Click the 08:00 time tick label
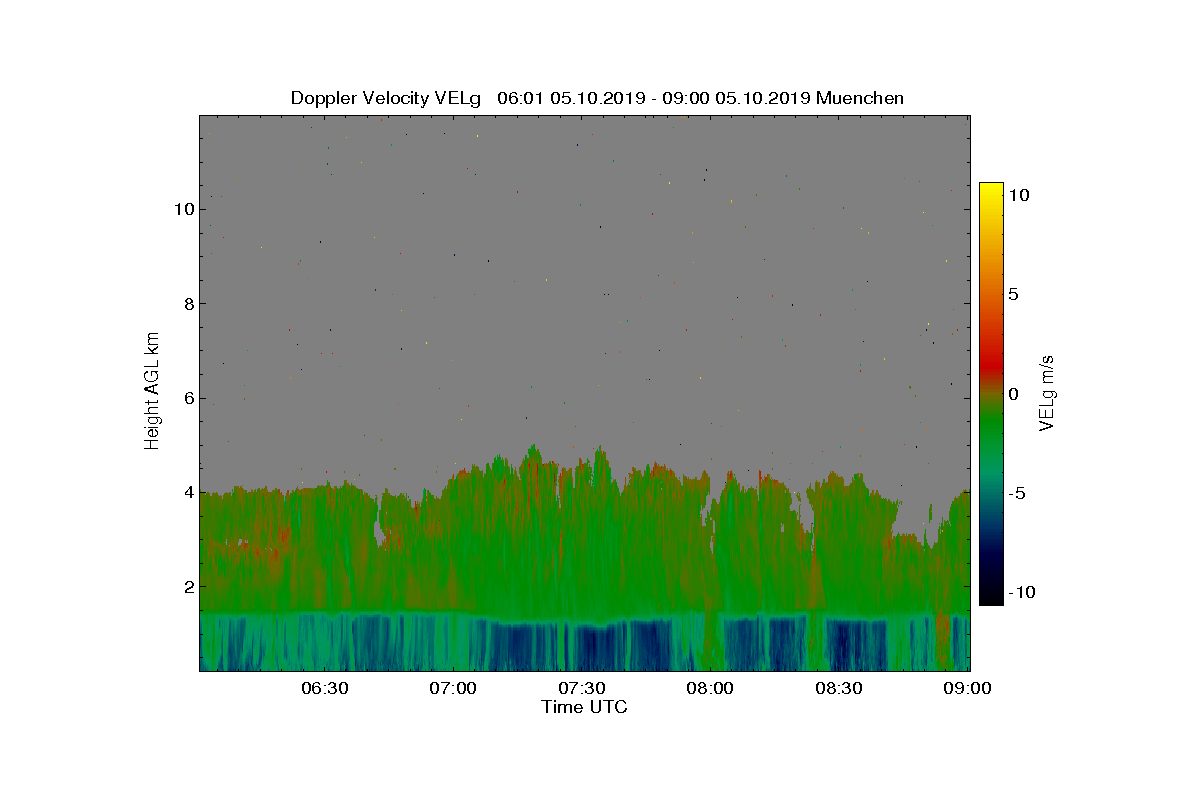Screen dimensions: 1200x800 (711, 689)
